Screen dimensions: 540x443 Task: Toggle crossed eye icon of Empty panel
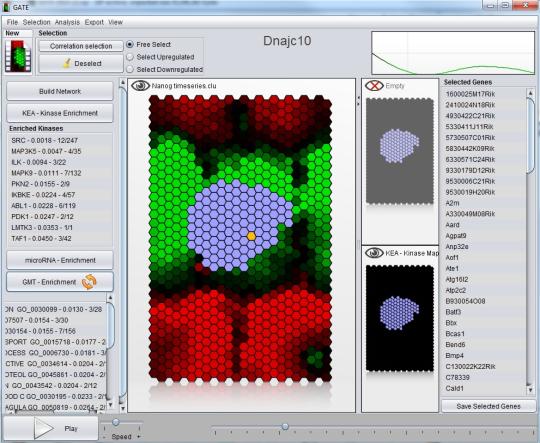[x=374, y=85]
